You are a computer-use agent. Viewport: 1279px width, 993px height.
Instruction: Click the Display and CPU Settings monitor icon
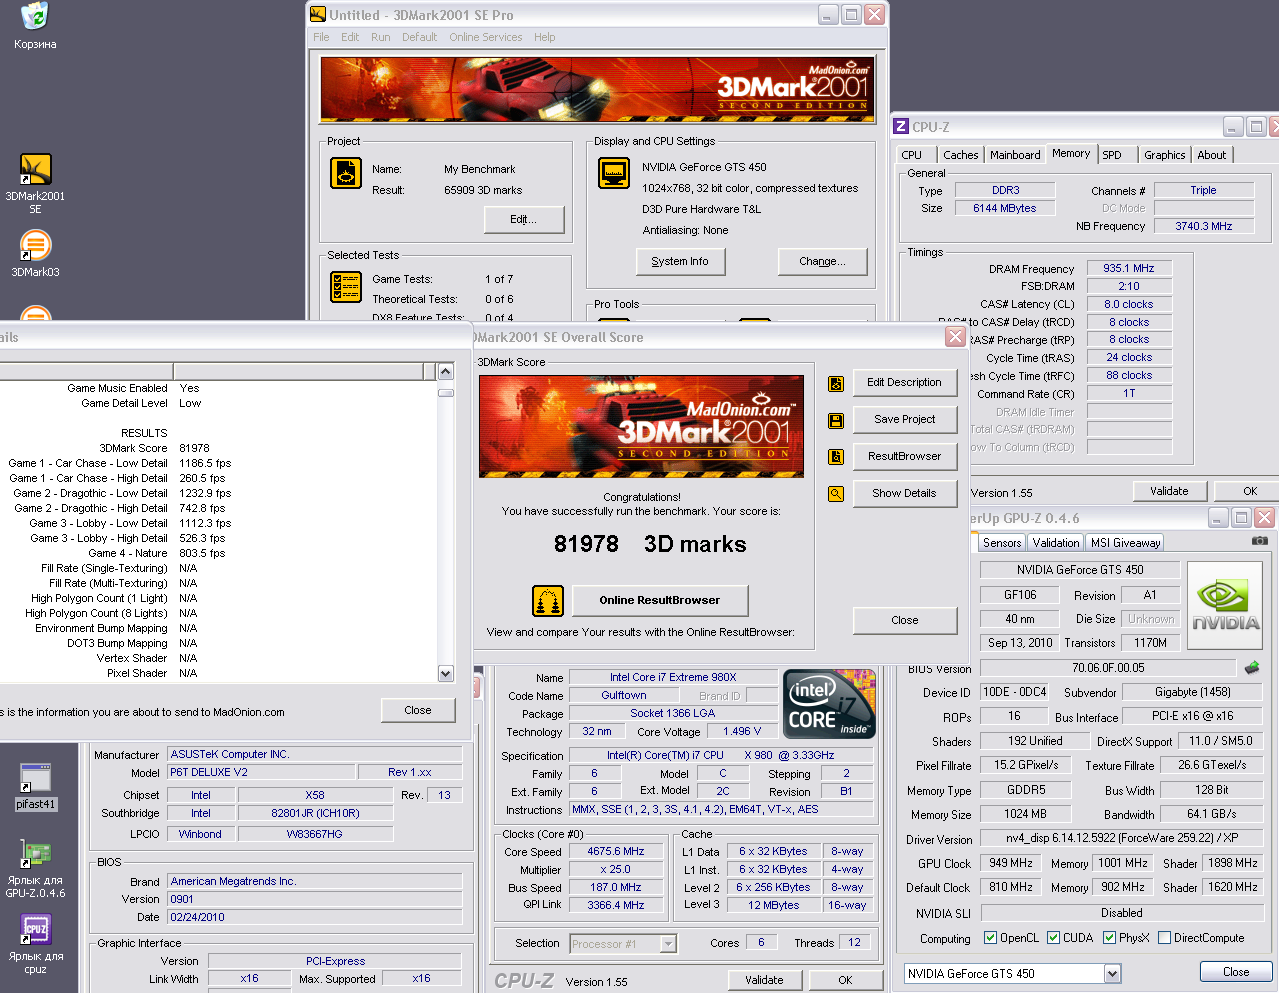(614, 173)
